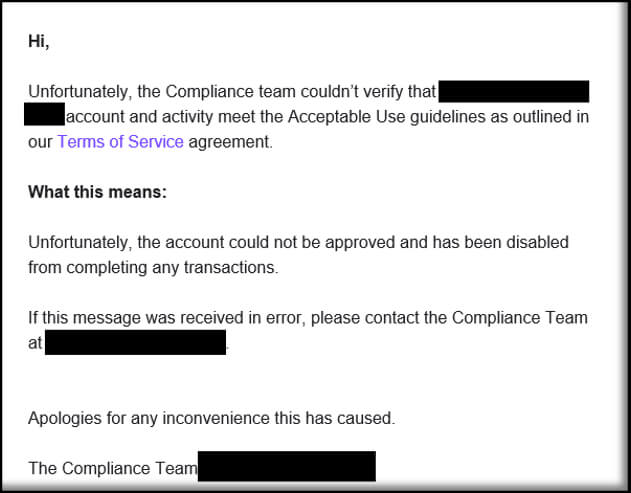Click the line "from completing any transactions."

click(153, 268)
